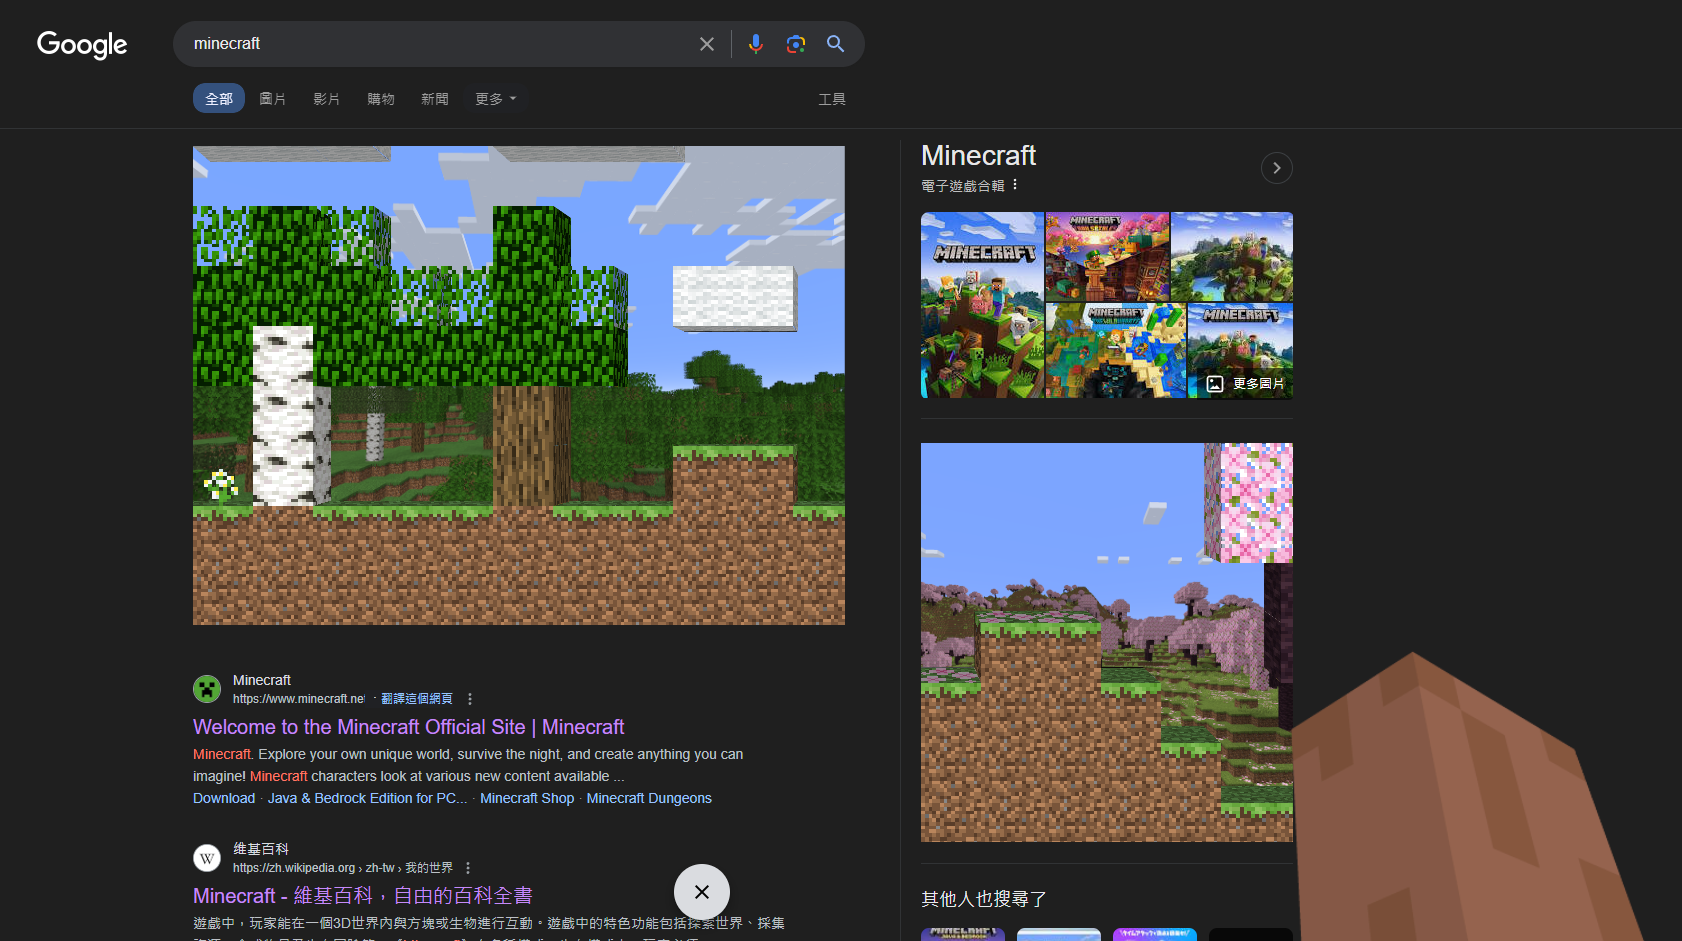Screen dimensions: 1682x941
Task: Open Java & Bedrock Edition for PC sitelink
Action: coord(367,798)
